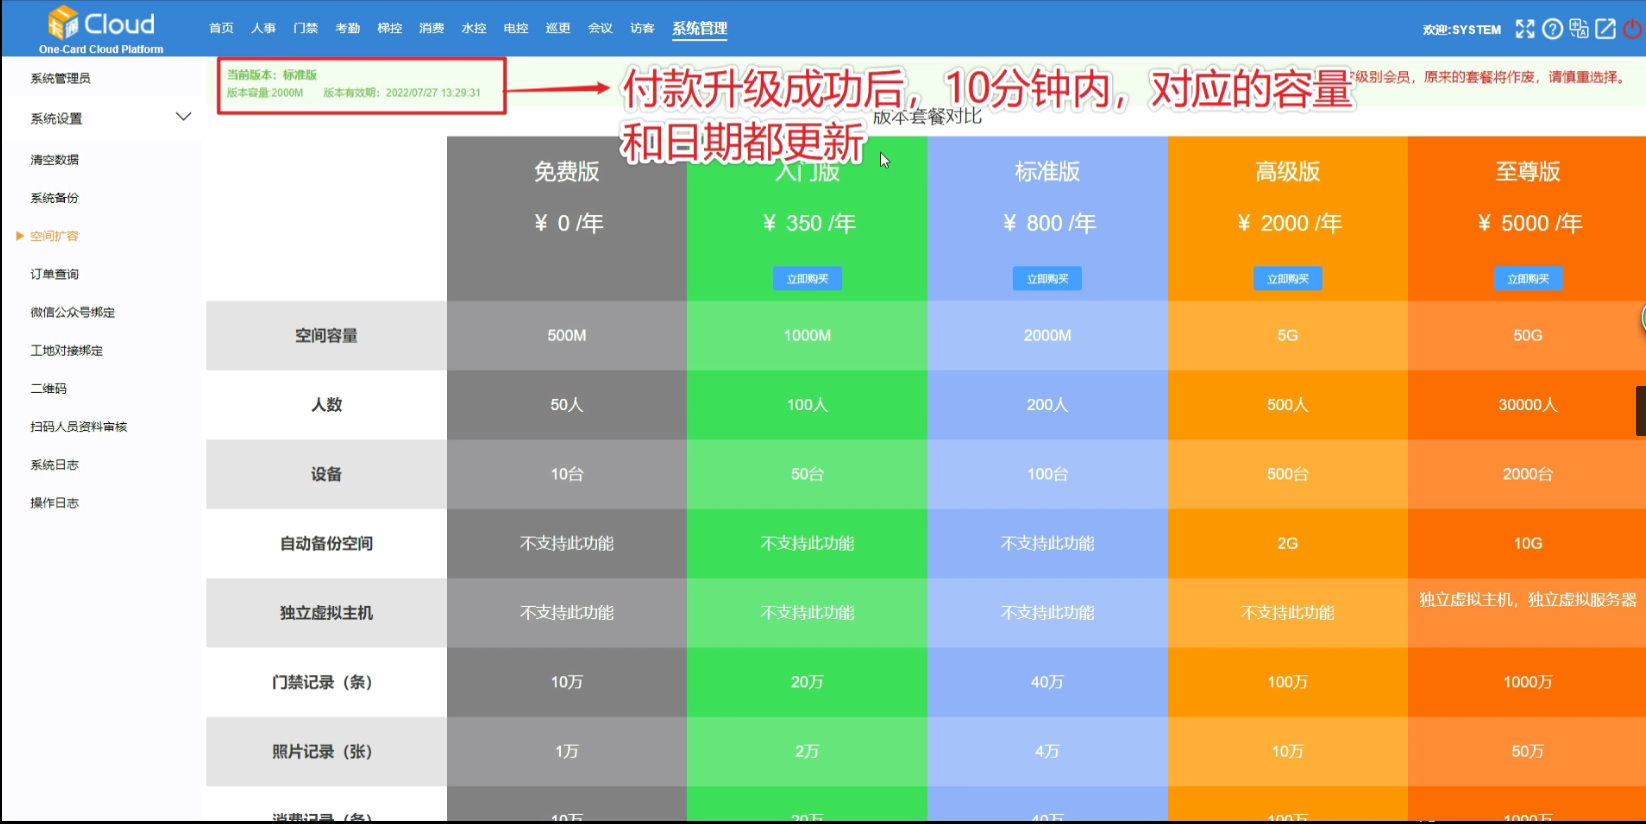Click the ¥ 350 /年 price
Image resolution: width=1646 pixels, height=824 pixels.
(808, 223)
